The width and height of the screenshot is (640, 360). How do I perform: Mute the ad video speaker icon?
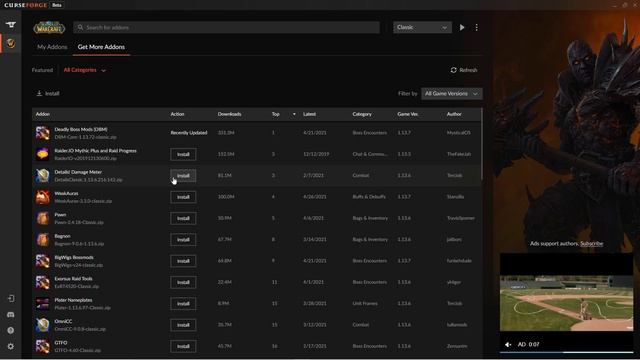pyautogui.click(x=508, y=344)
